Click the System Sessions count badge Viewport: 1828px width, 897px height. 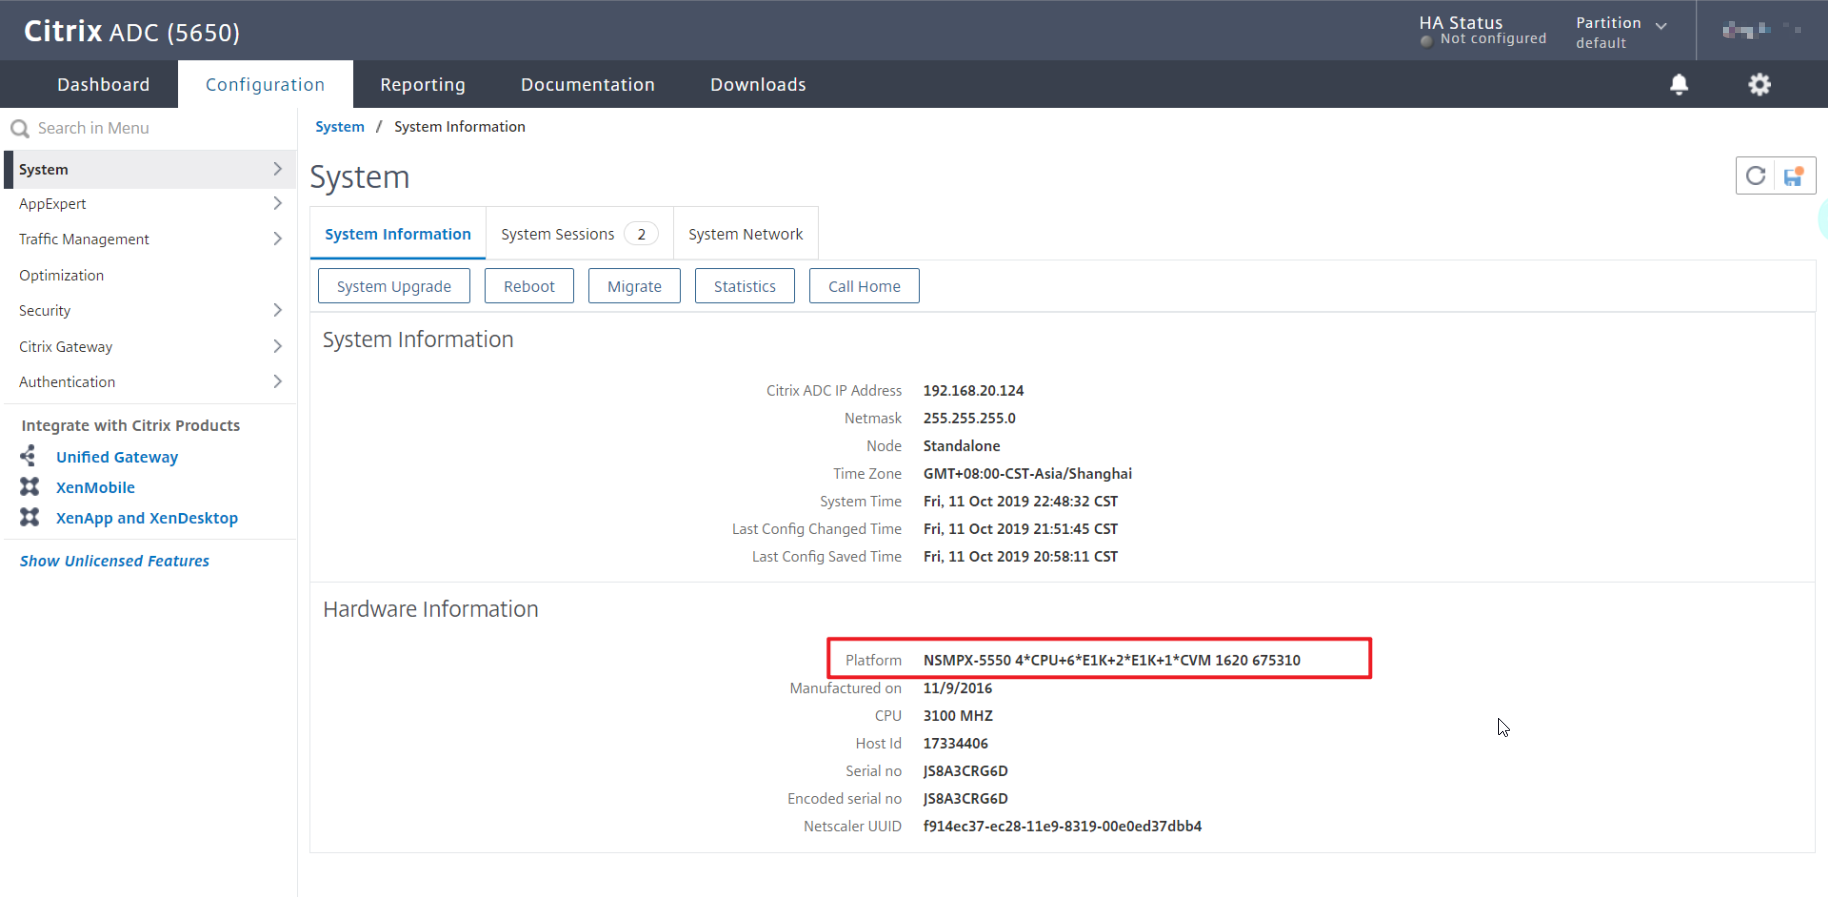[641, 234]
